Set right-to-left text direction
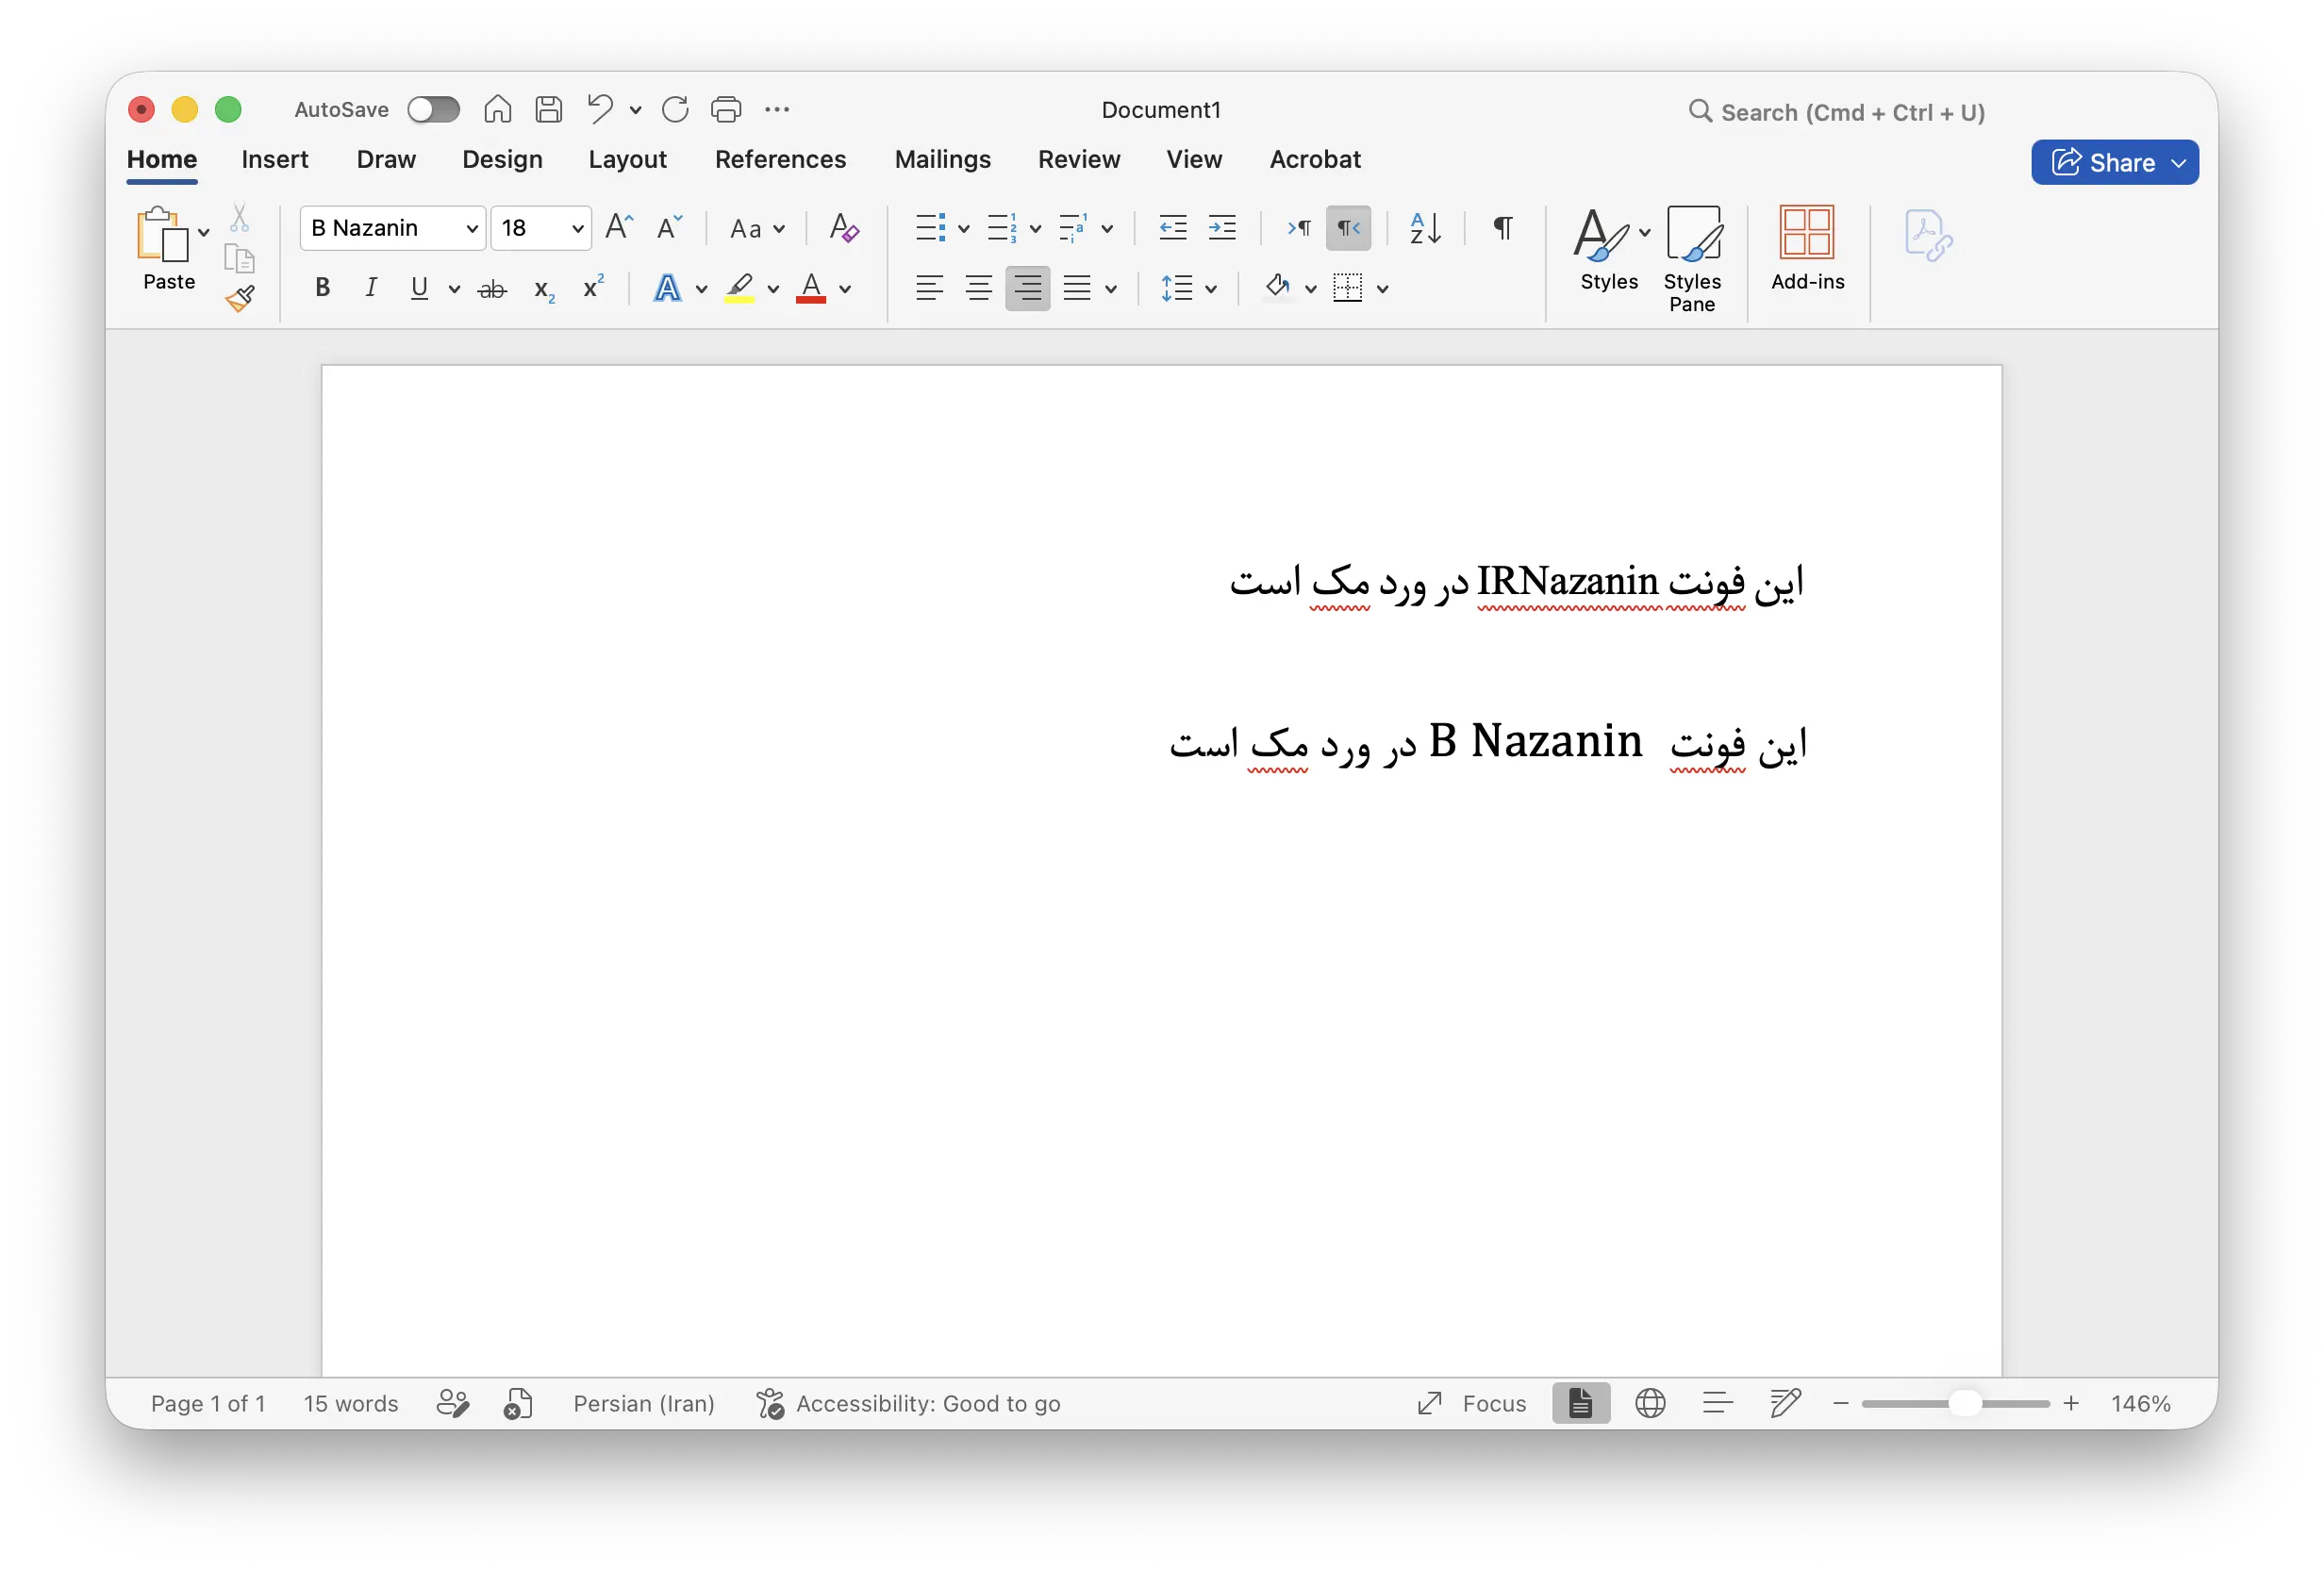The width and height of the screenshot is (2324, 1569). (x=1348, y=228)
